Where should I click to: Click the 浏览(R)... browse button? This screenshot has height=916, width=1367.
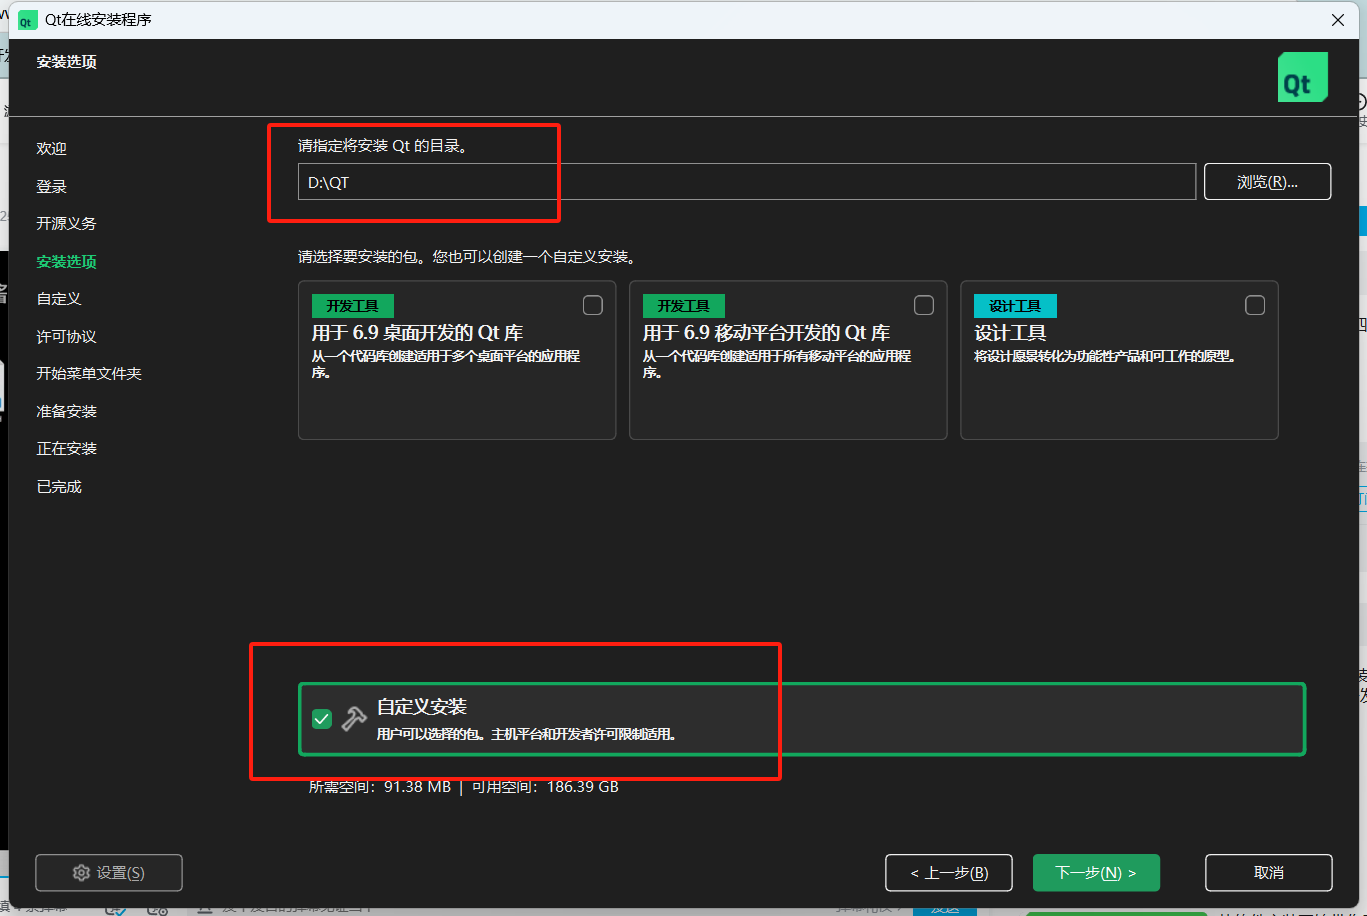pyautogui.click(x=1267, y=182)
